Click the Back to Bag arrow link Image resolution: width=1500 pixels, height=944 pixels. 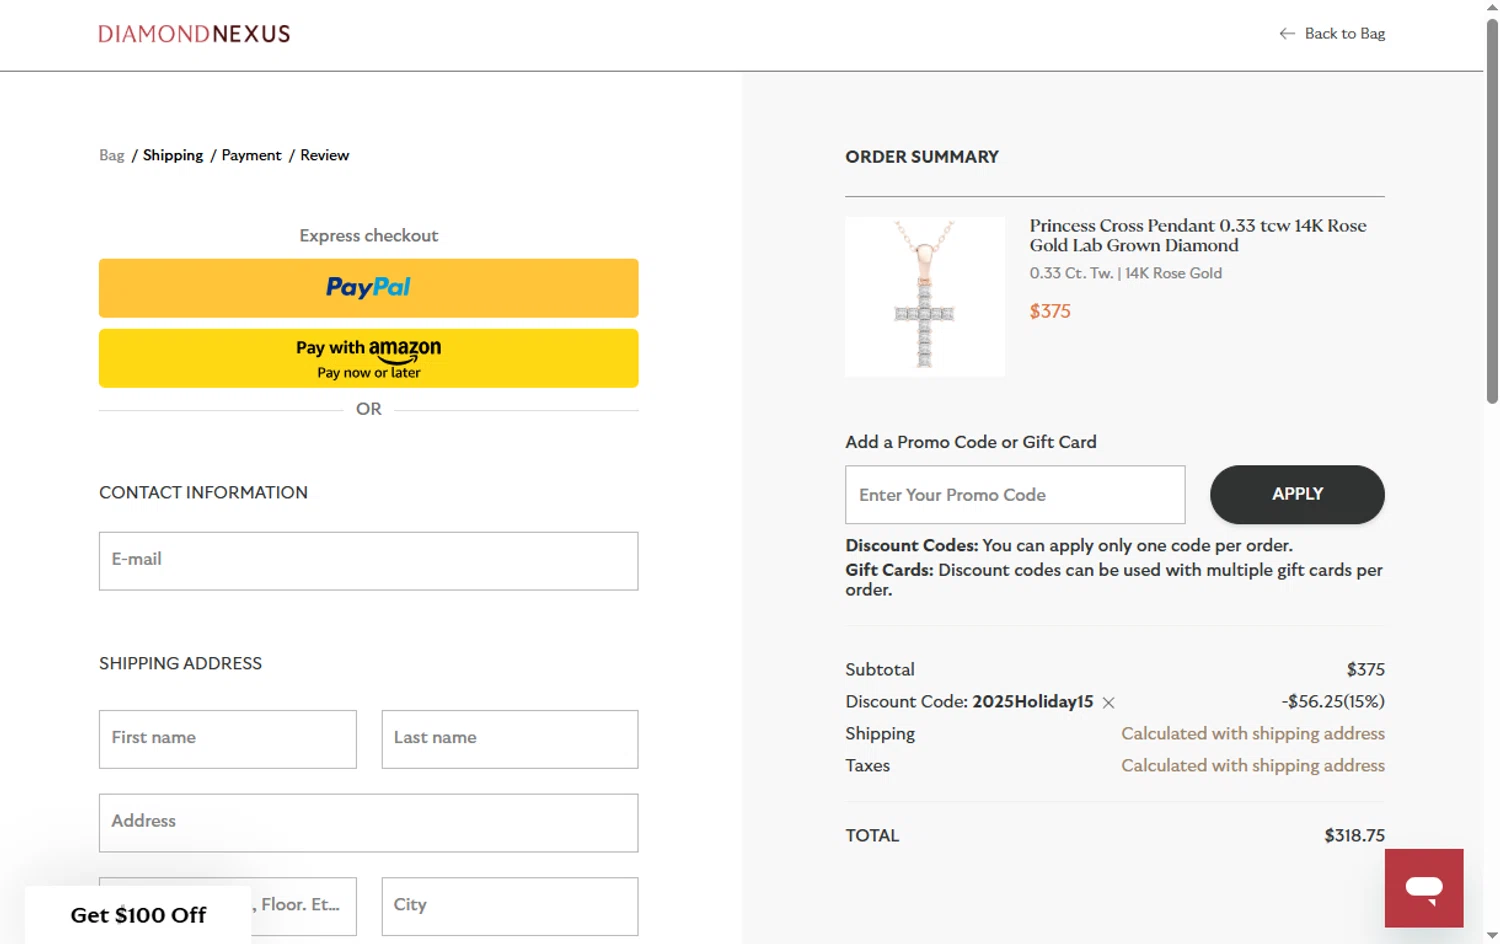pos(1332,34)
